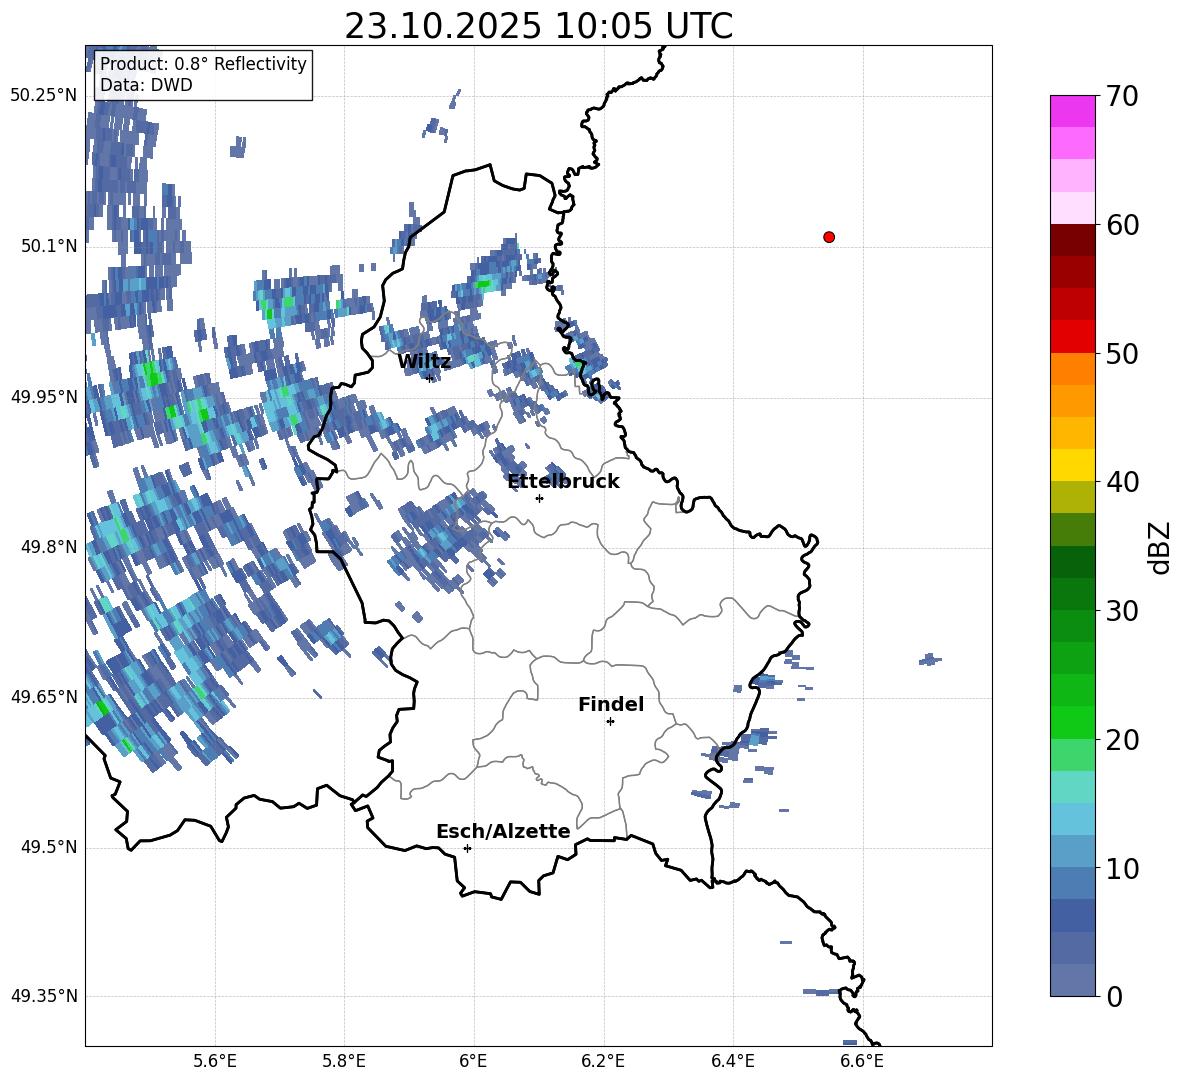1184x1081 pixels.
Task: Click the 49.5°N latitude label
Action: 49,847
